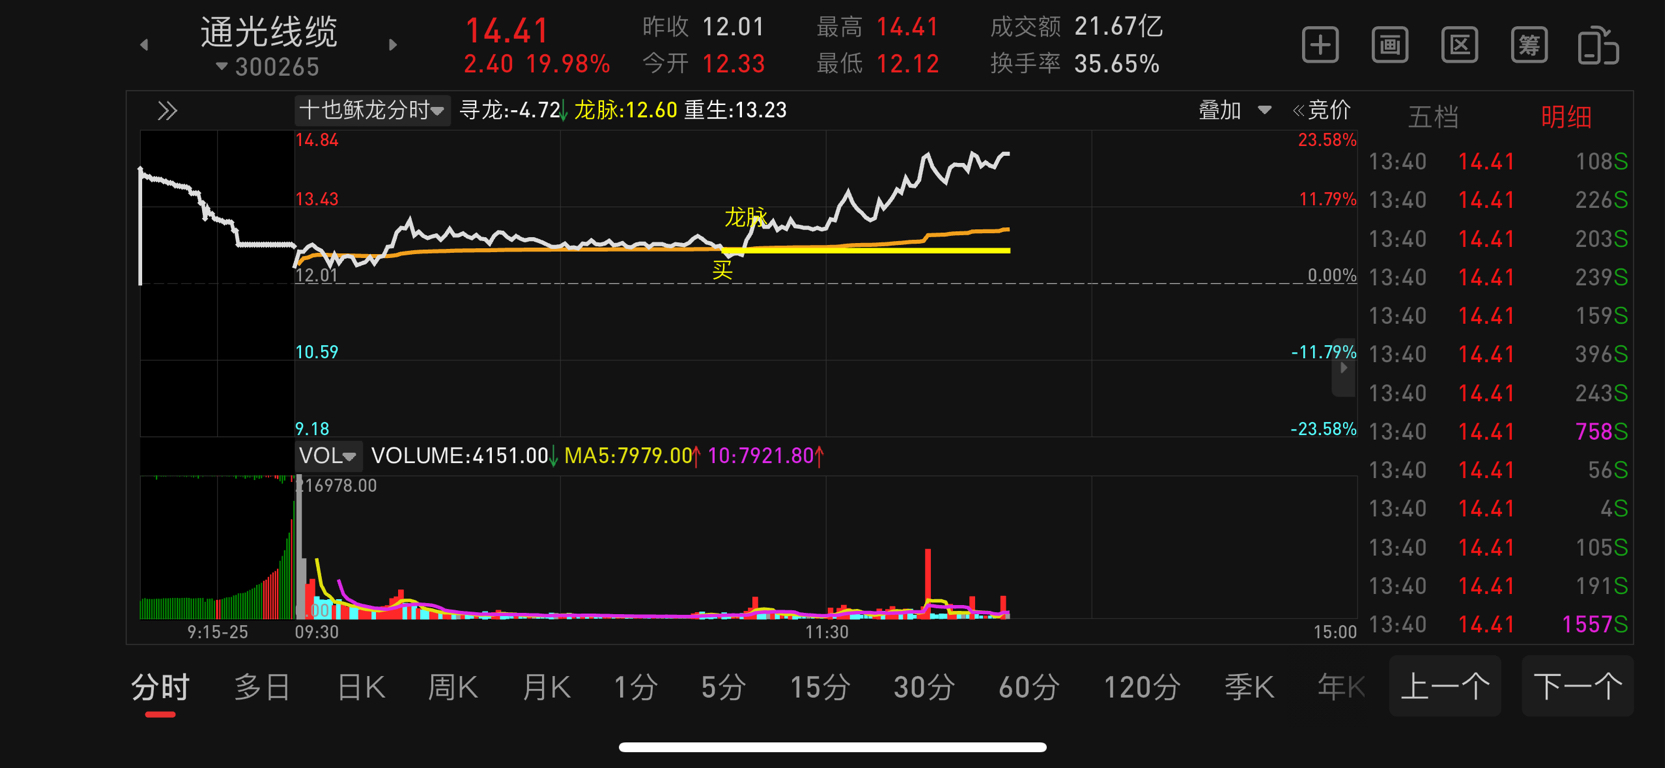This screenshot has width=1665, height=769.
Task: Open the chip distribution icon 筹
Action: tap(1529, 45)
